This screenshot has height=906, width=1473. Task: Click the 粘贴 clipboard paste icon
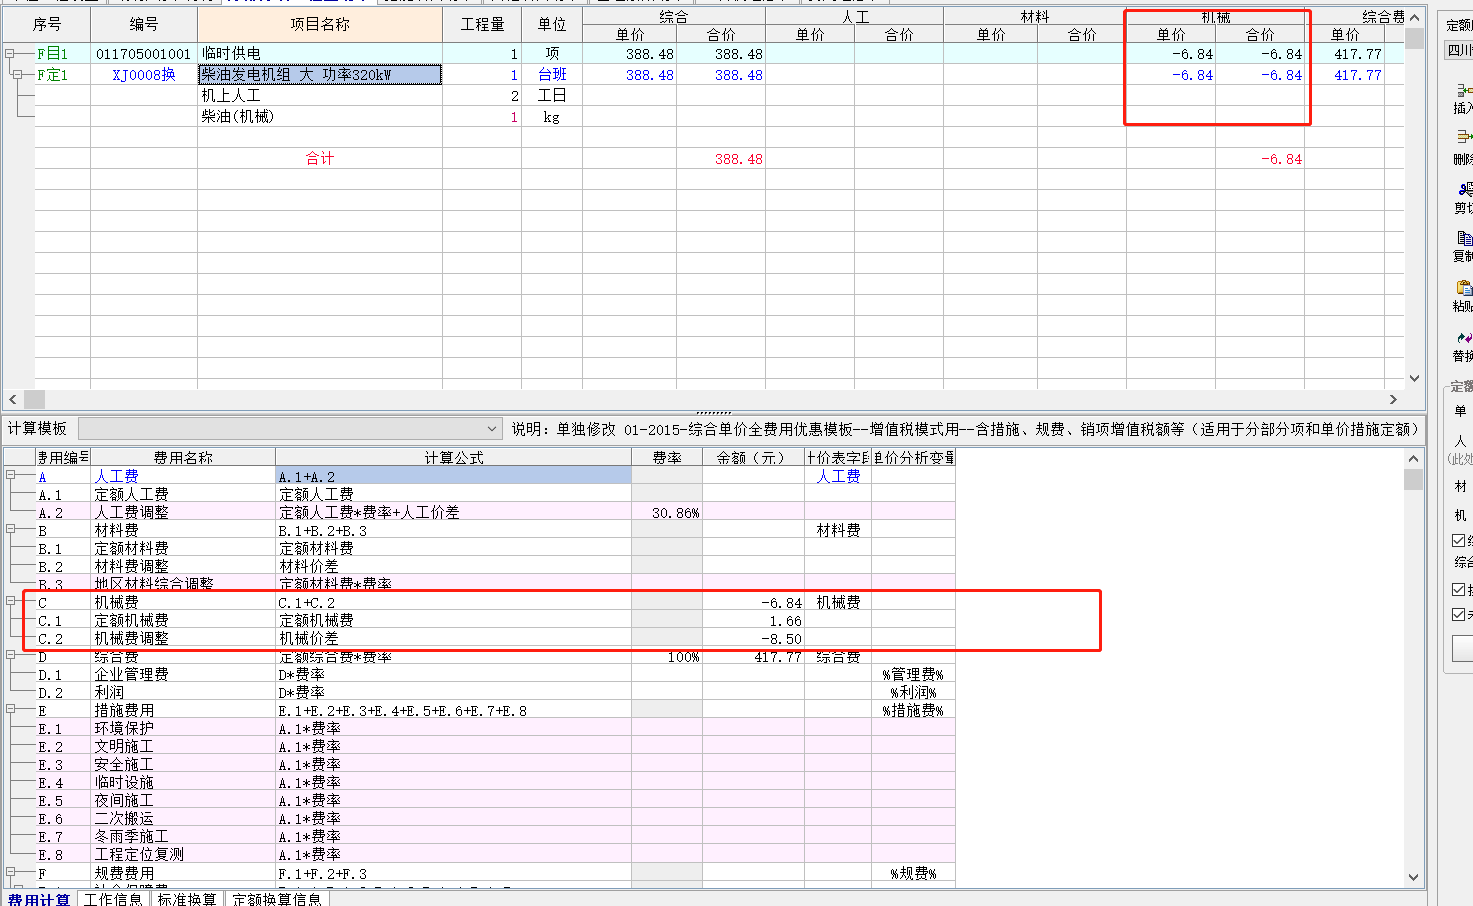(1464, 288)
